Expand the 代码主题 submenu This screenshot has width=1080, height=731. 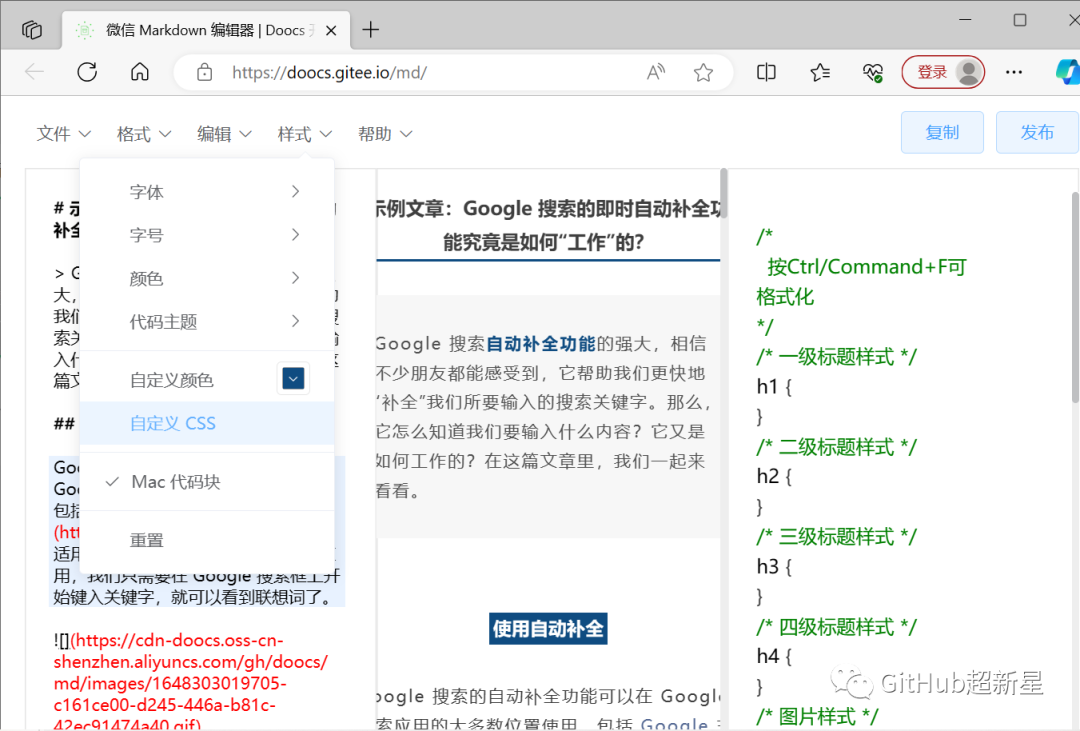207,321
